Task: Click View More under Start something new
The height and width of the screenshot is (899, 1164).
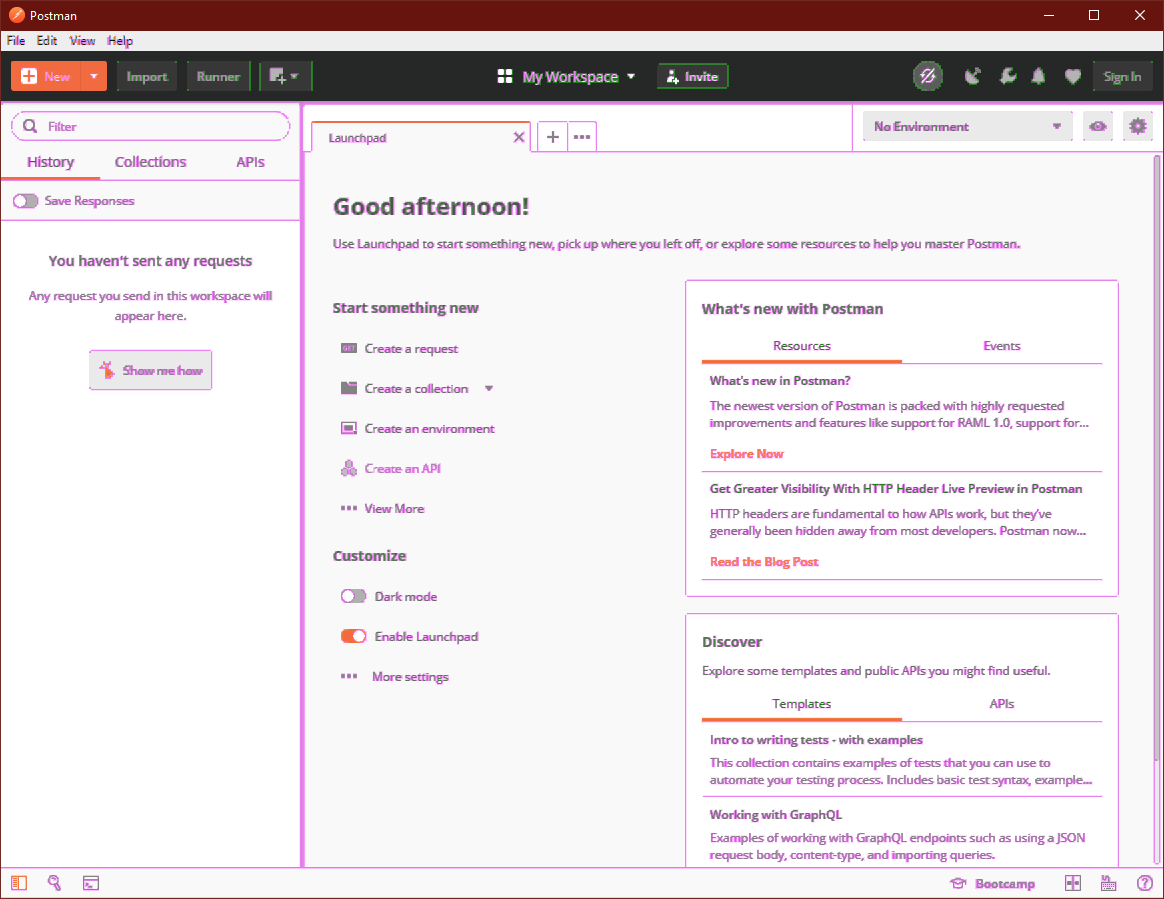Action: [x=394, y=509]
